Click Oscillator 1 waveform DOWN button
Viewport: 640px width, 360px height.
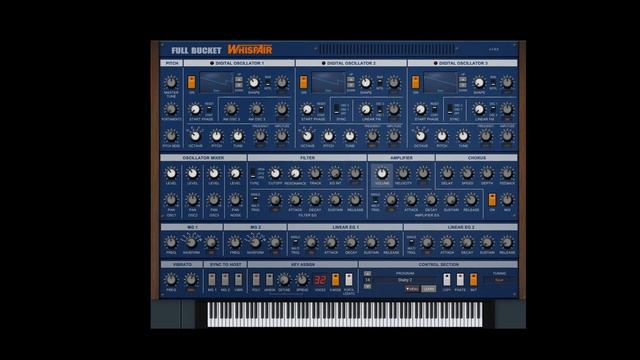(x=239, y=85)
